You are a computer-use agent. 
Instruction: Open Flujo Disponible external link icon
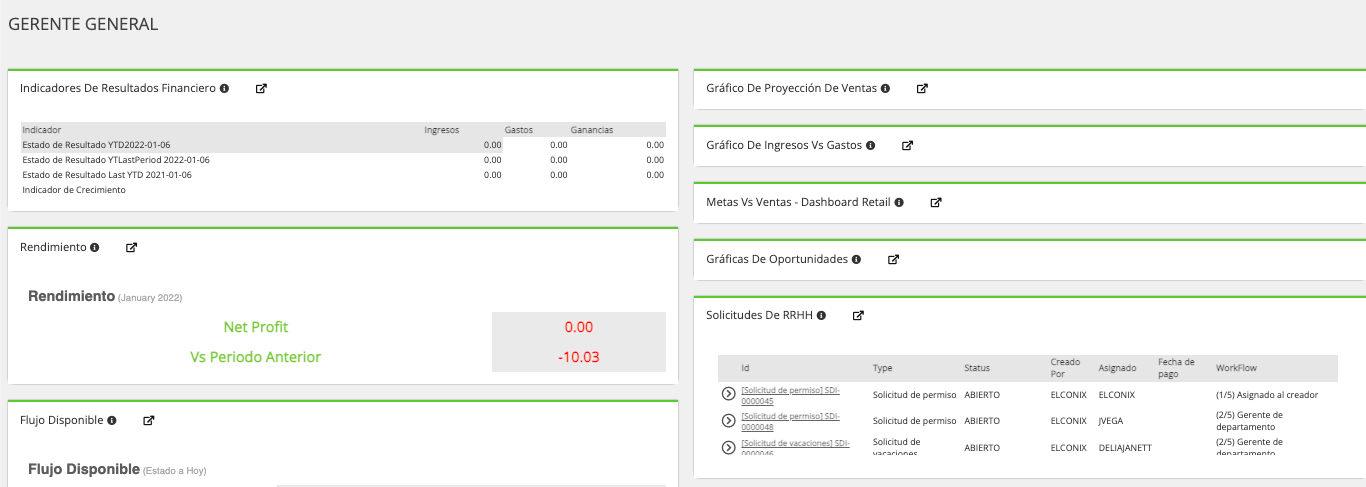coord(149,420)
